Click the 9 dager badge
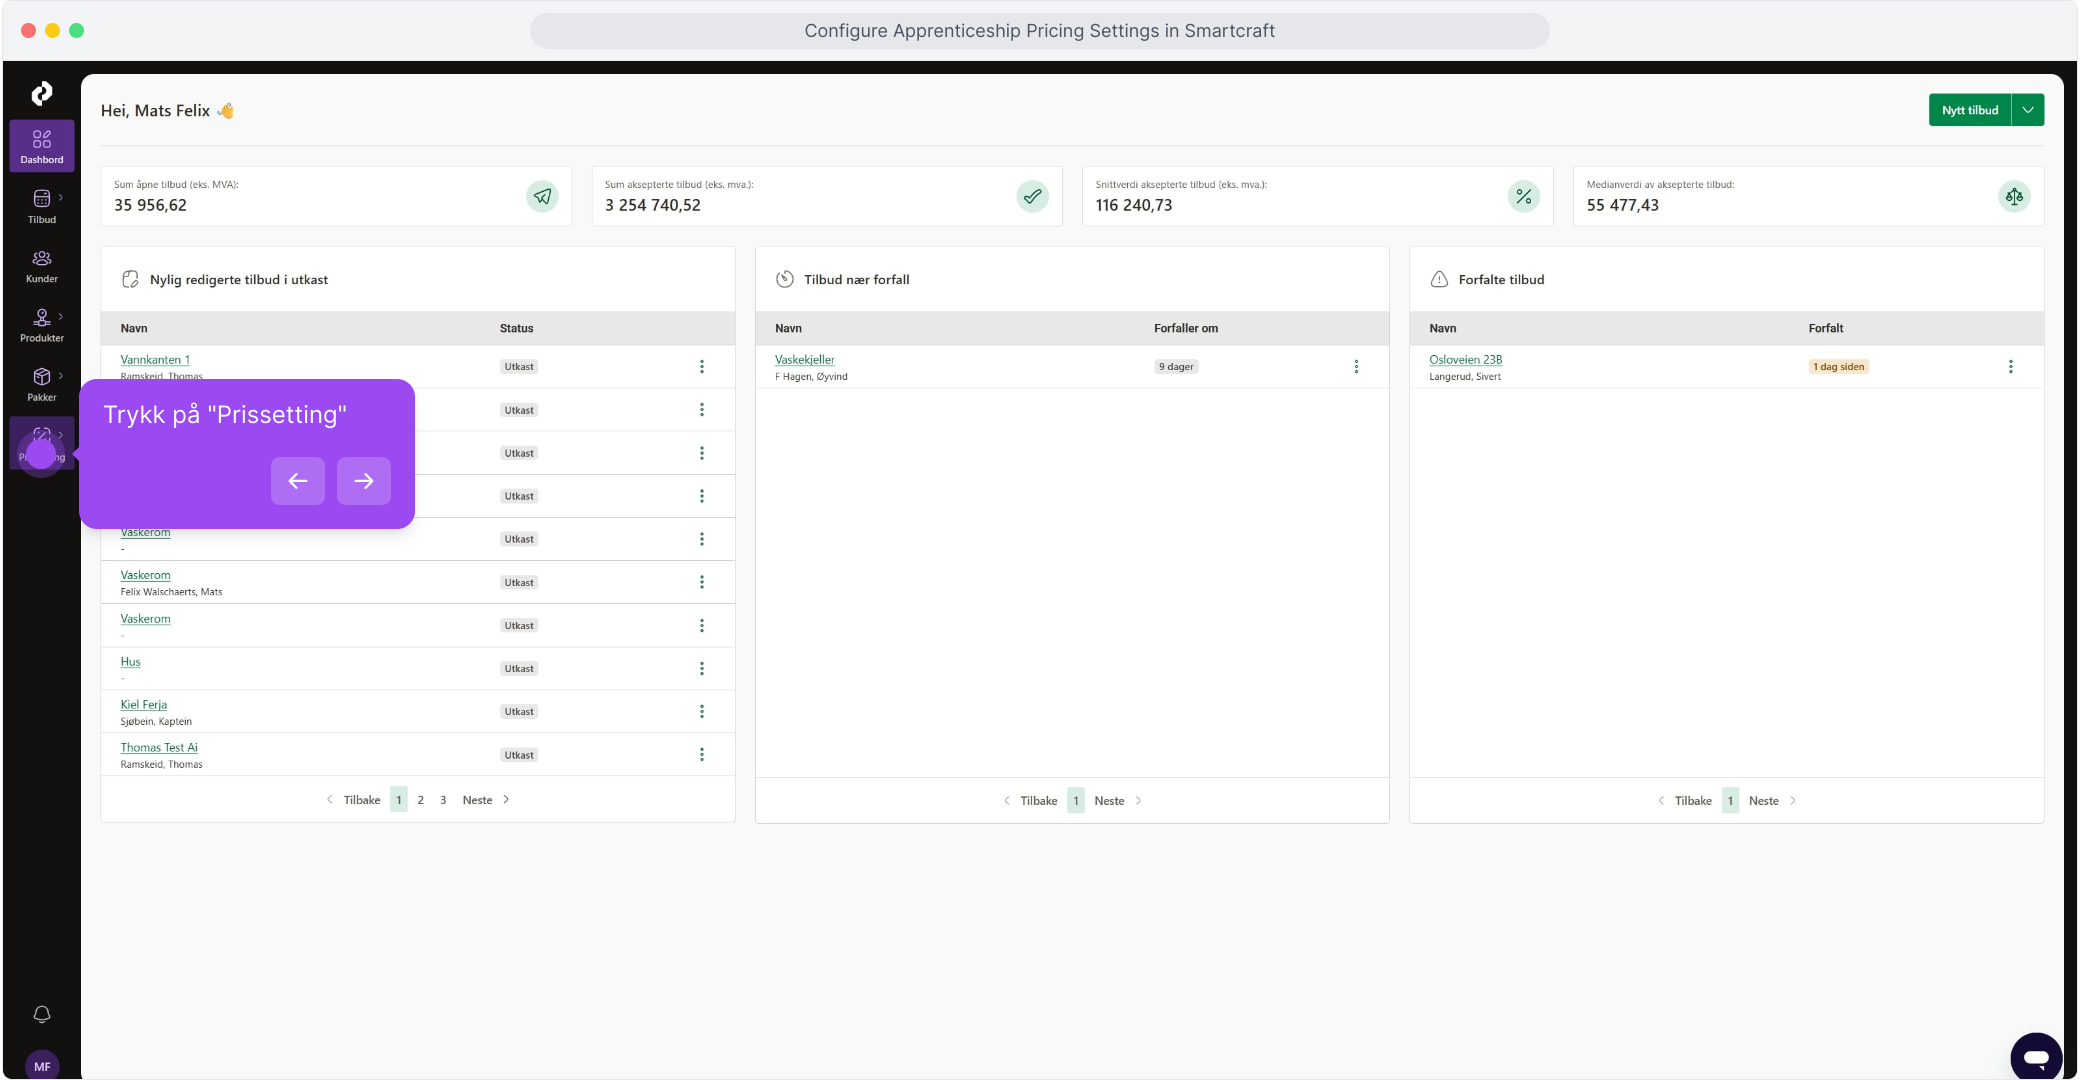This screenshot has width=2080, height=1080. click(1176, 367)
